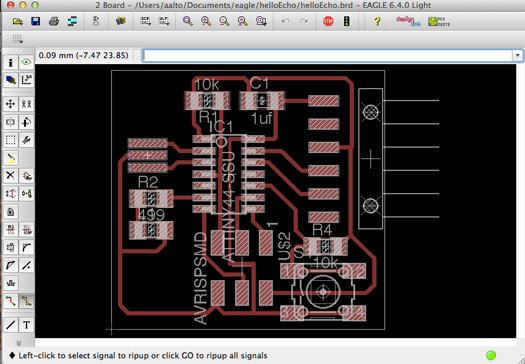Click the GO traffic light icon
The width and height of the screenshot is (525, 364).
[x=347, y=21]
